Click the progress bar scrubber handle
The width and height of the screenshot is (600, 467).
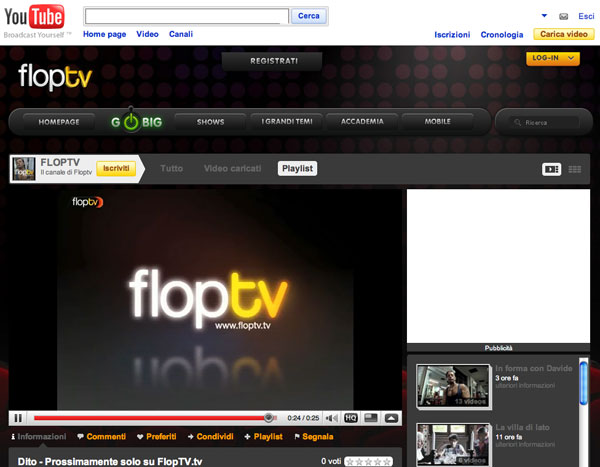[x=269, y=418]
